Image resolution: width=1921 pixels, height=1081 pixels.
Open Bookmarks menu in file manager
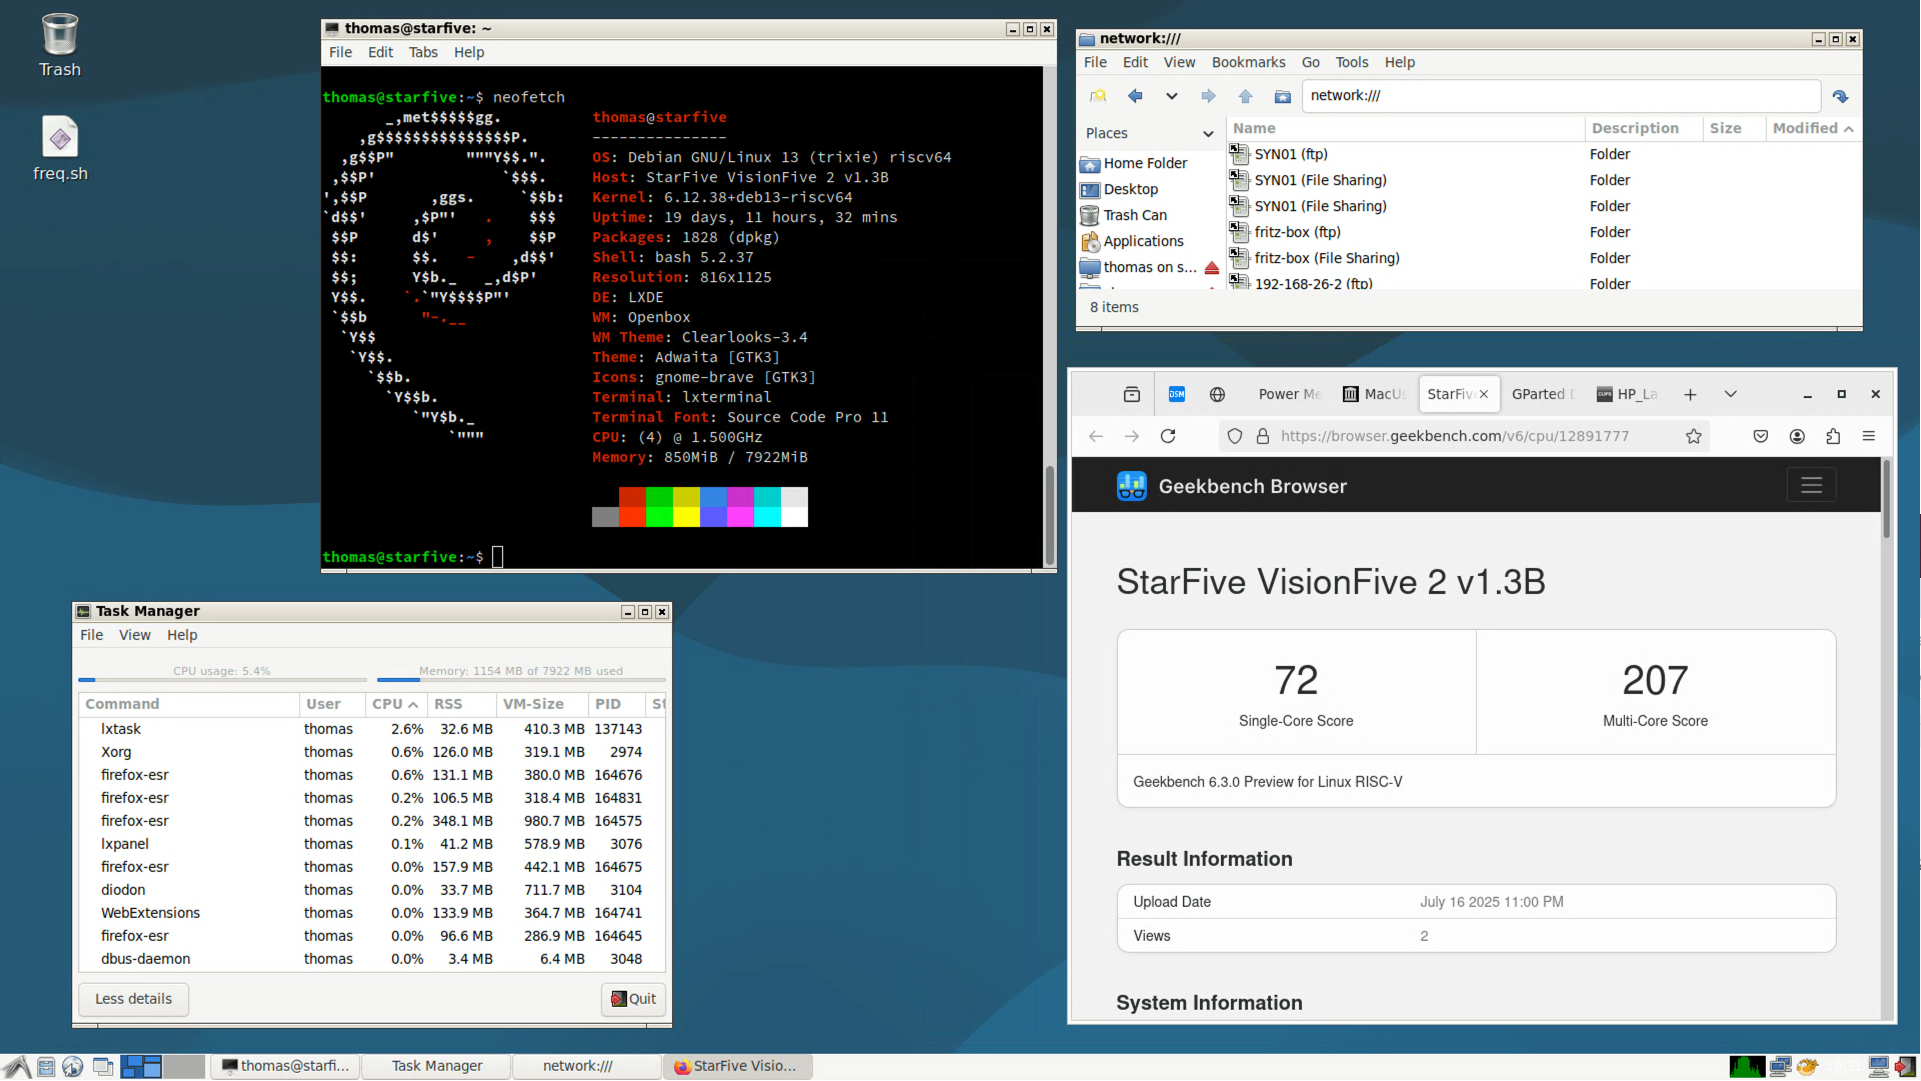pyautogui.click(x=1248, y=62)
